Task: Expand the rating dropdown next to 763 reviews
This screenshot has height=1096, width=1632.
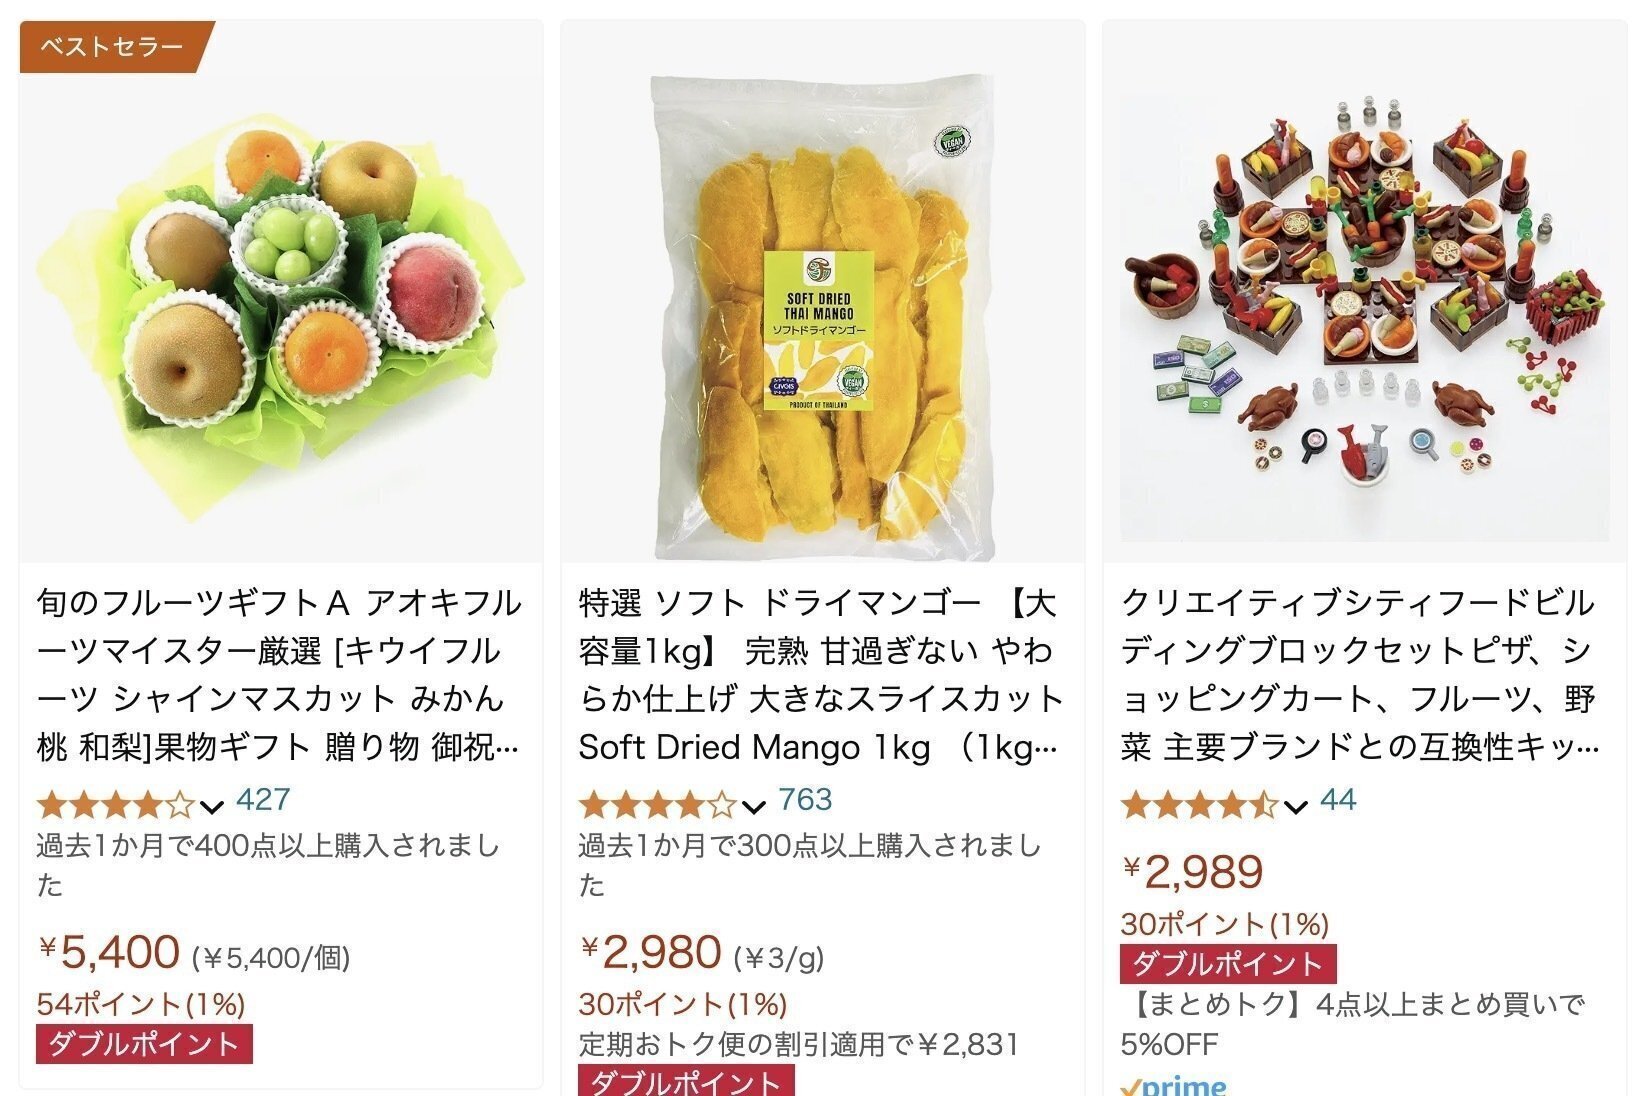Action: [754, 806]
